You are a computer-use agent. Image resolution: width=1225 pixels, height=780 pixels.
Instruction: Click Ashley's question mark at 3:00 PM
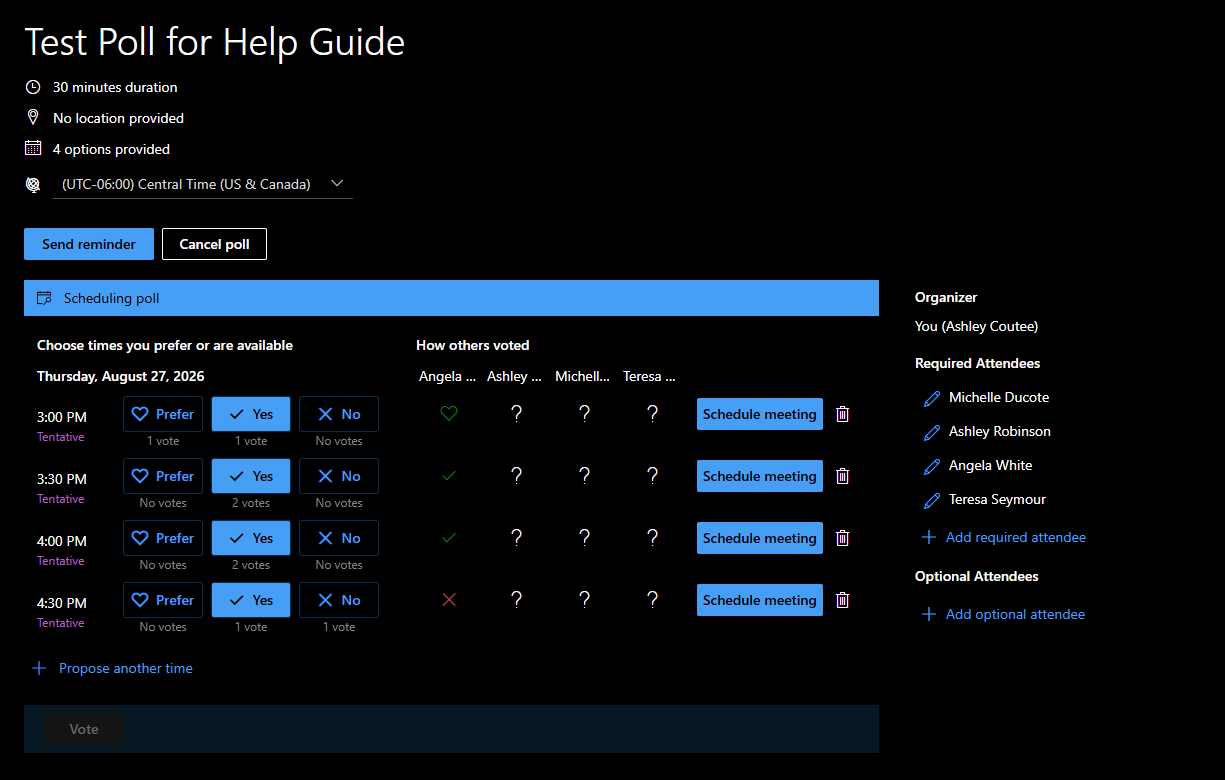[516, 413]
